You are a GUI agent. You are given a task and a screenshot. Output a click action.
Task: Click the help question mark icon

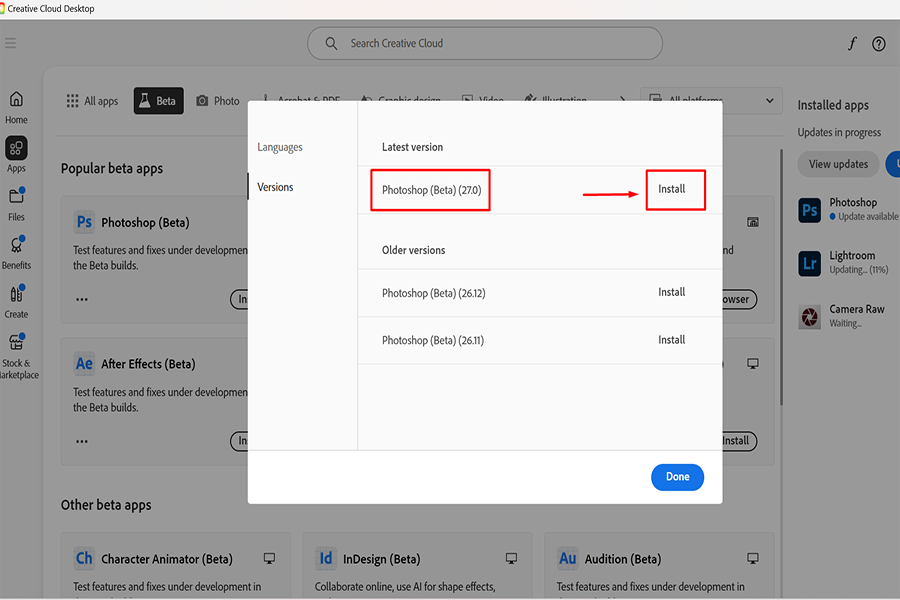coord(878,44)
